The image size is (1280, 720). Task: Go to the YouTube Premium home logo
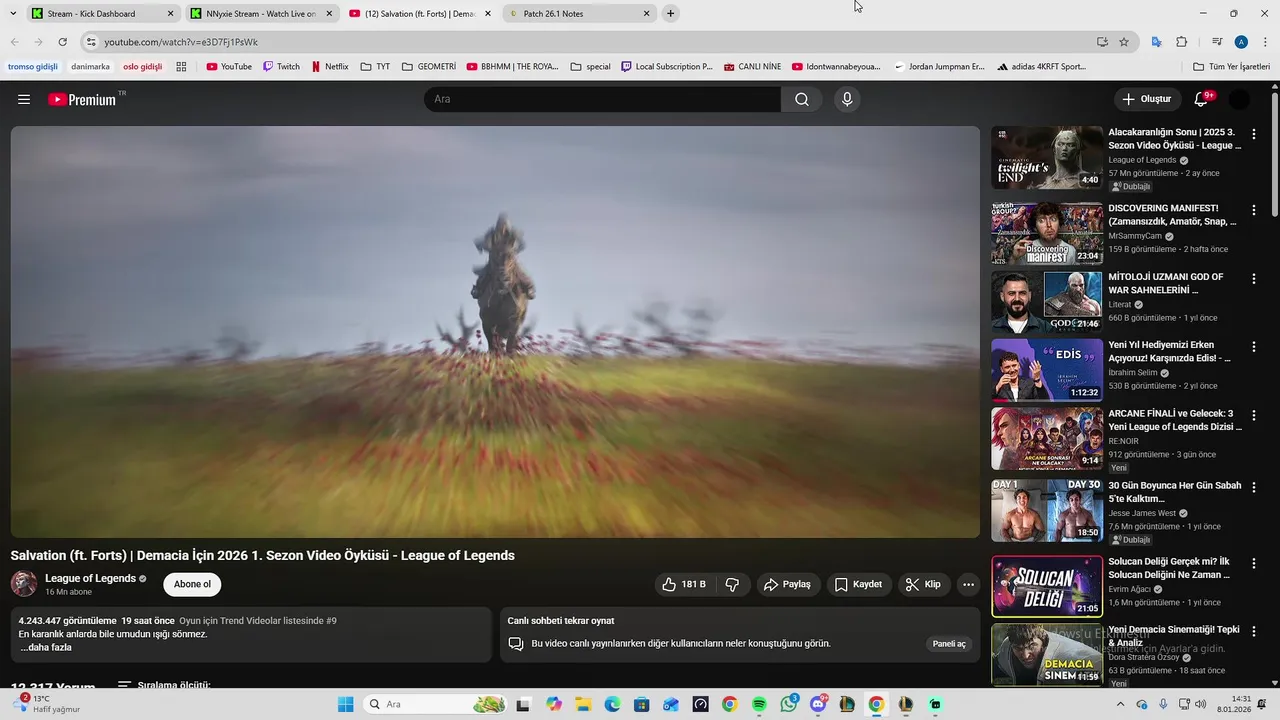[84, 99]
